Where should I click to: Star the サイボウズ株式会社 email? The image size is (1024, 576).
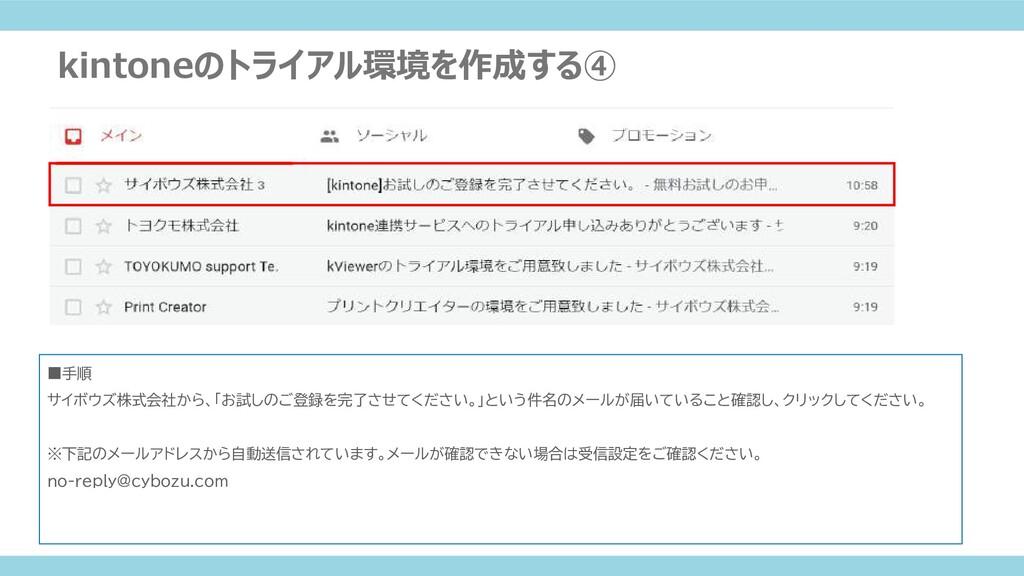tap(103, 185)
